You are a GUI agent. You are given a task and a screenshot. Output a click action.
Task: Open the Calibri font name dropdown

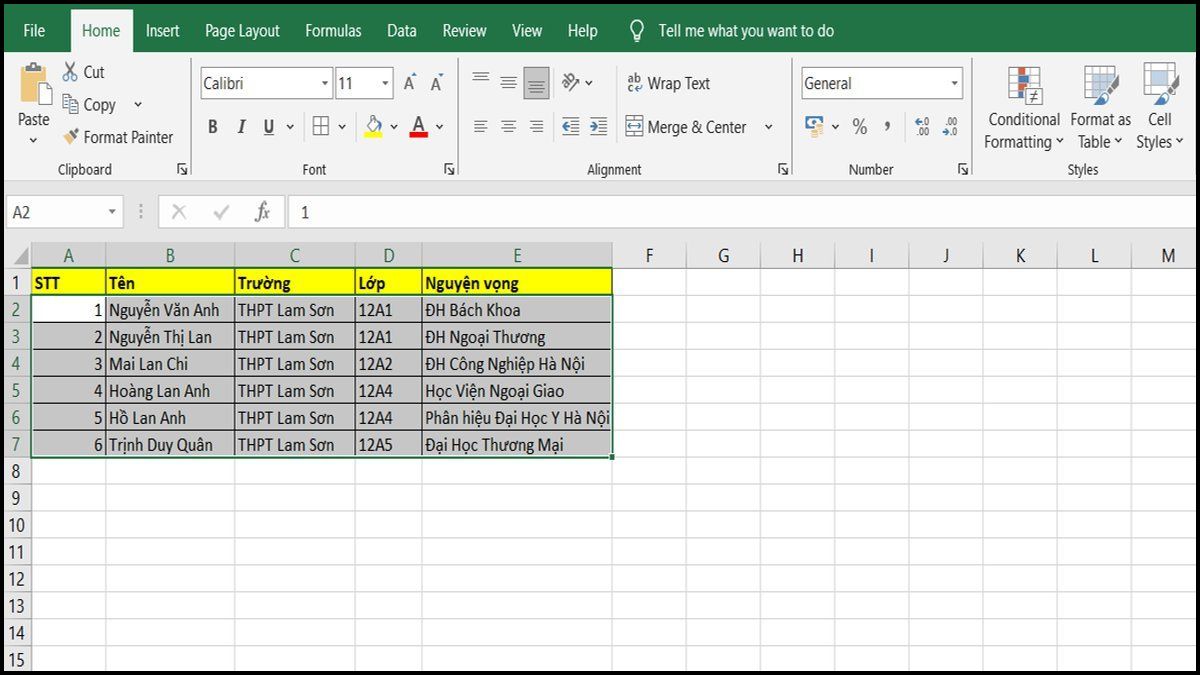pos(325,84)
